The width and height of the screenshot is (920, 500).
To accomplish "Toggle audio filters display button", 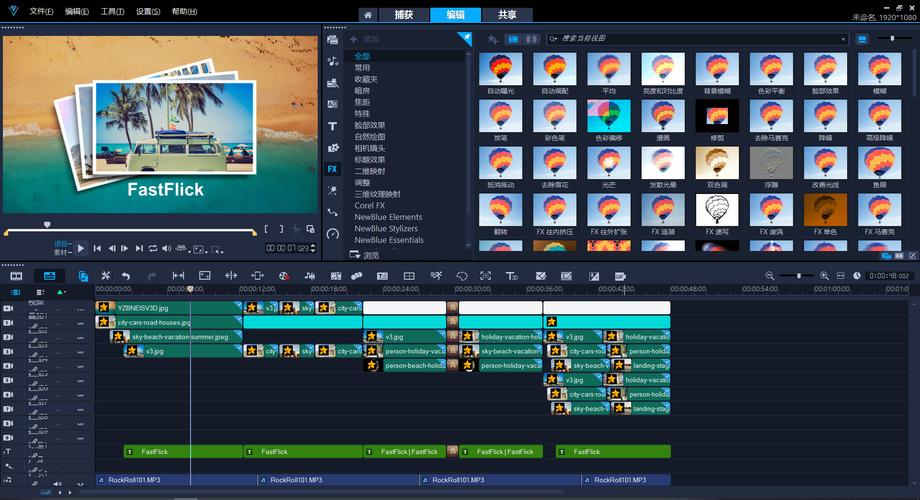I will click(x=530, y=38).
